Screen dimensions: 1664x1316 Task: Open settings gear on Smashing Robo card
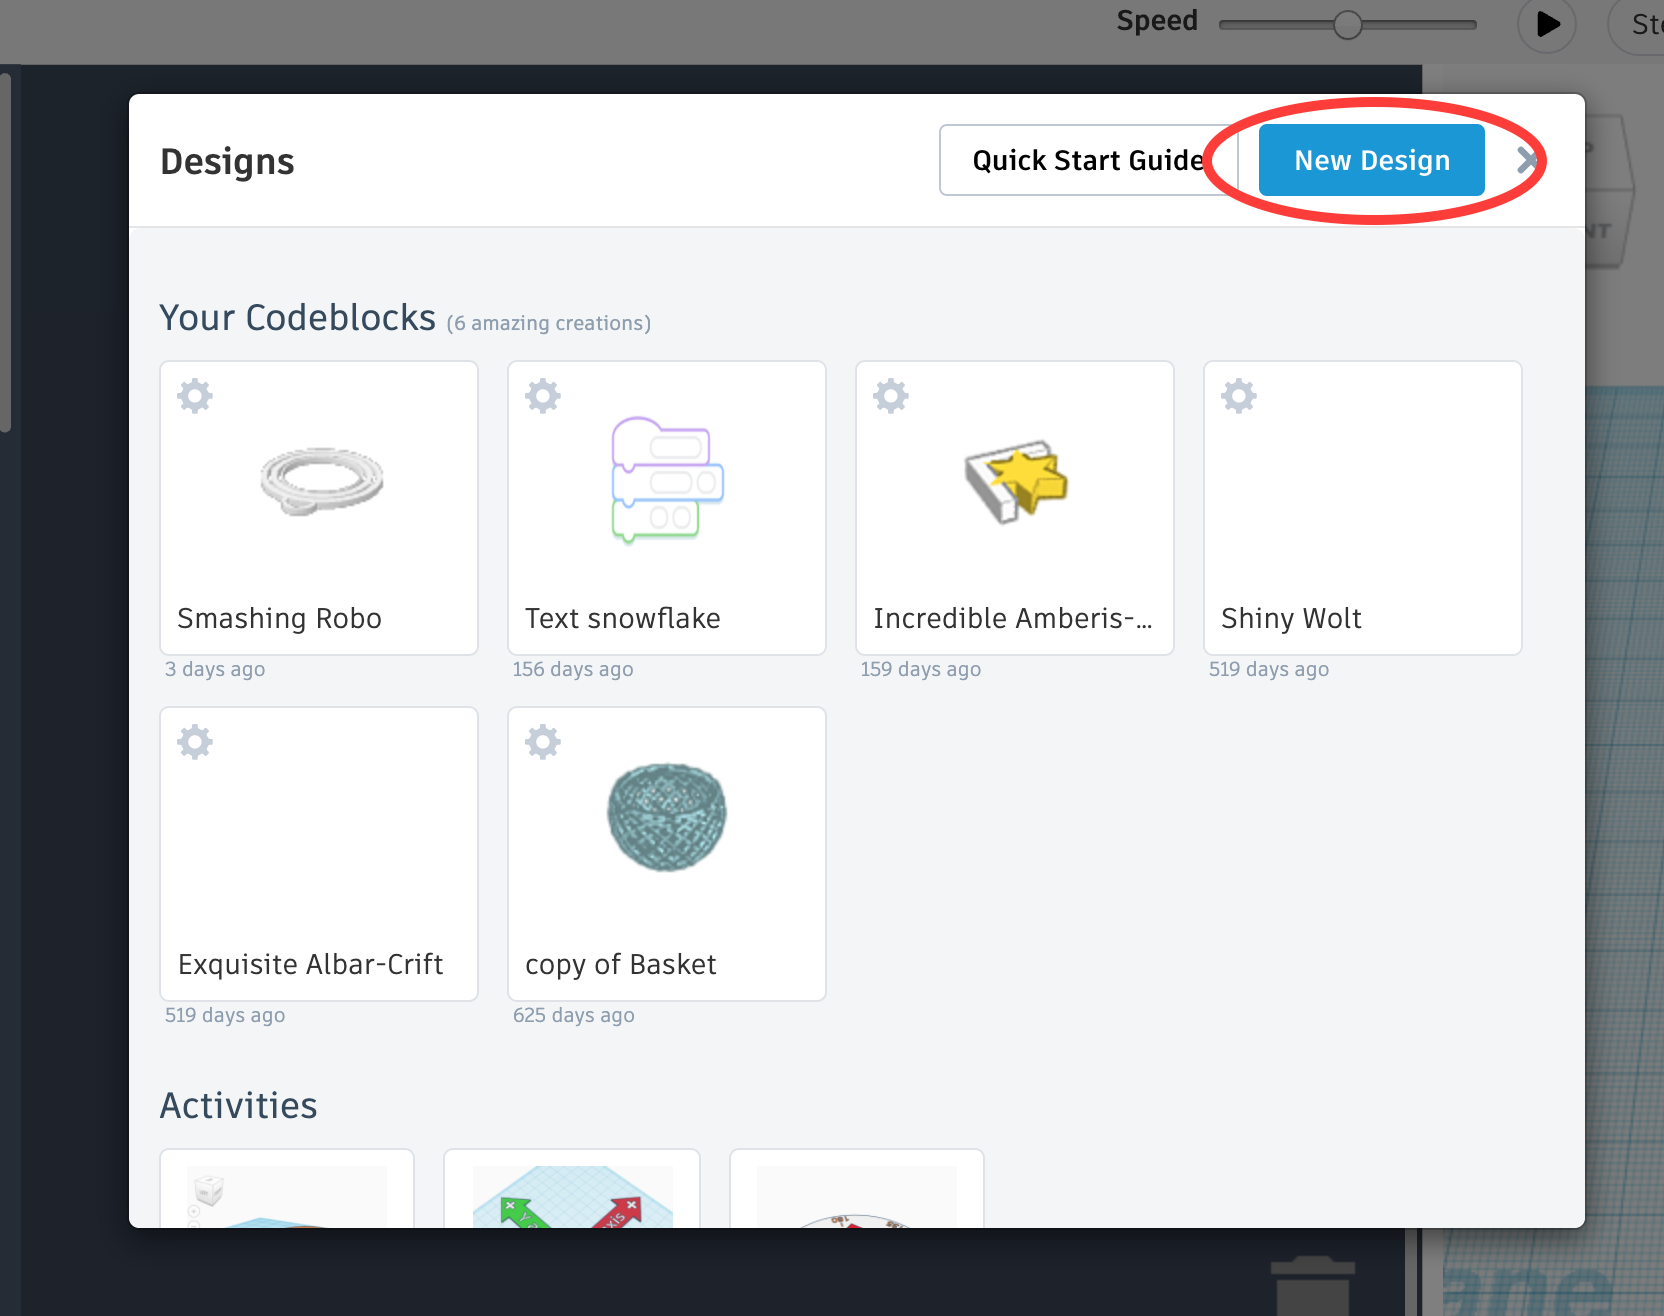(194, 395)
